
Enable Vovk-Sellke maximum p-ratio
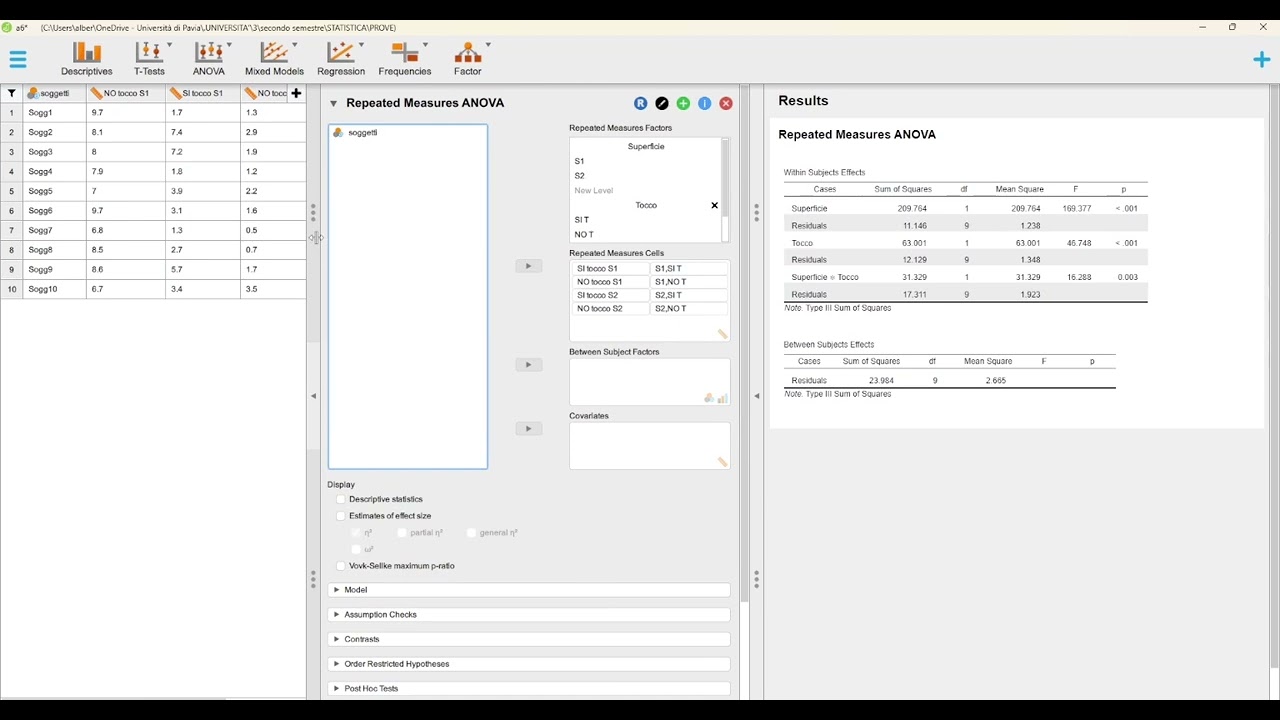tap(341, 566)
